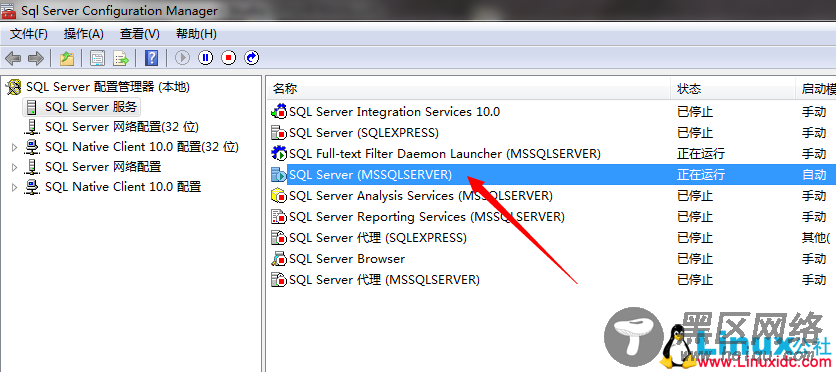This screenshot has height=372, width=836.
Task: Click the Start Service play button
Action: (182, 58)
